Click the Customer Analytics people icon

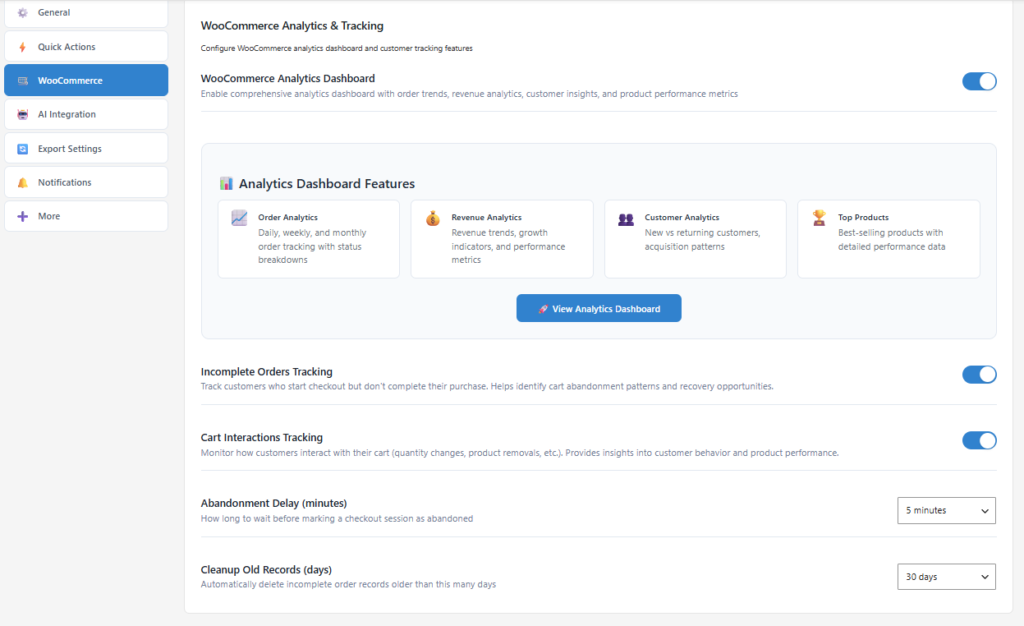pyautogui.click(x=626, y=219)
